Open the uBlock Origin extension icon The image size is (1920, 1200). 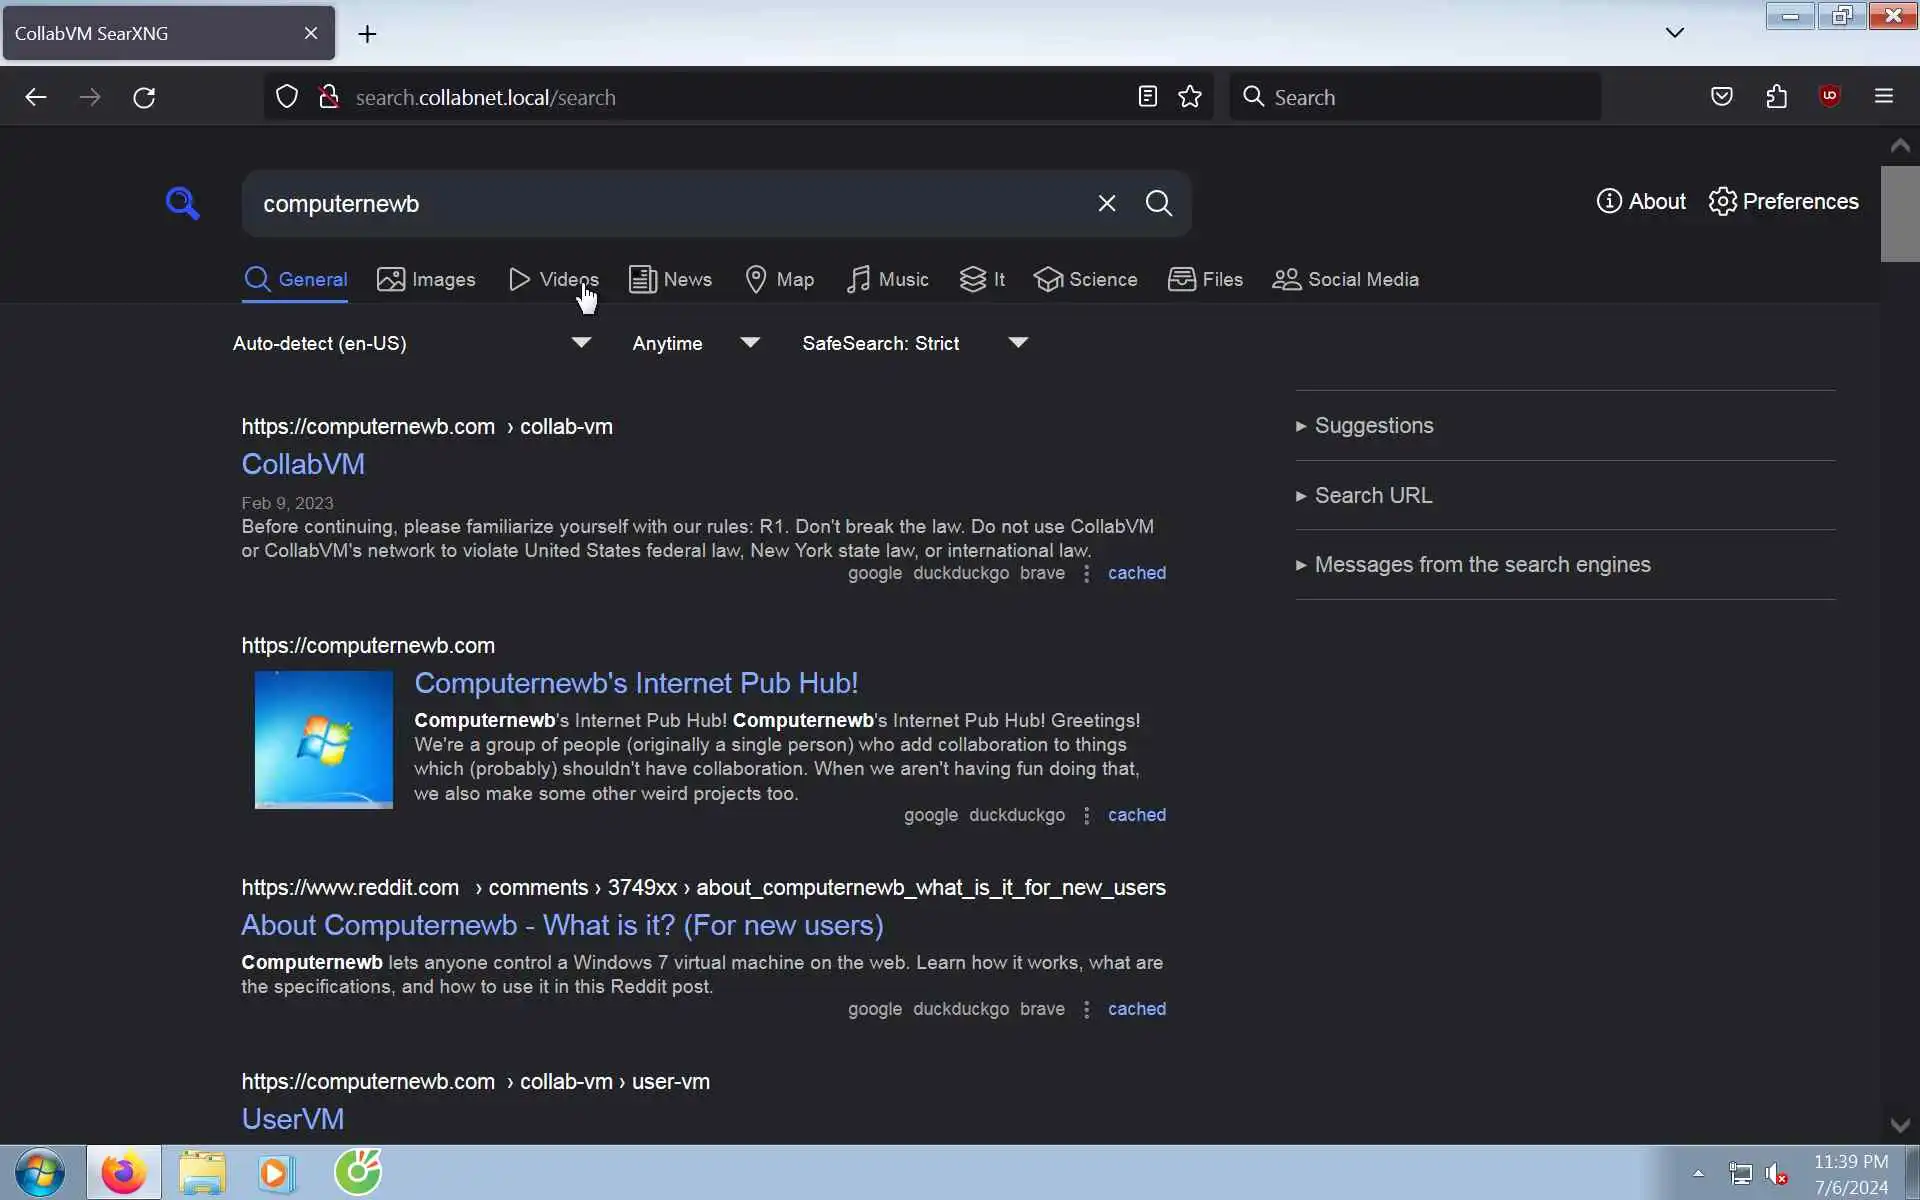(x=1829, y=96)
